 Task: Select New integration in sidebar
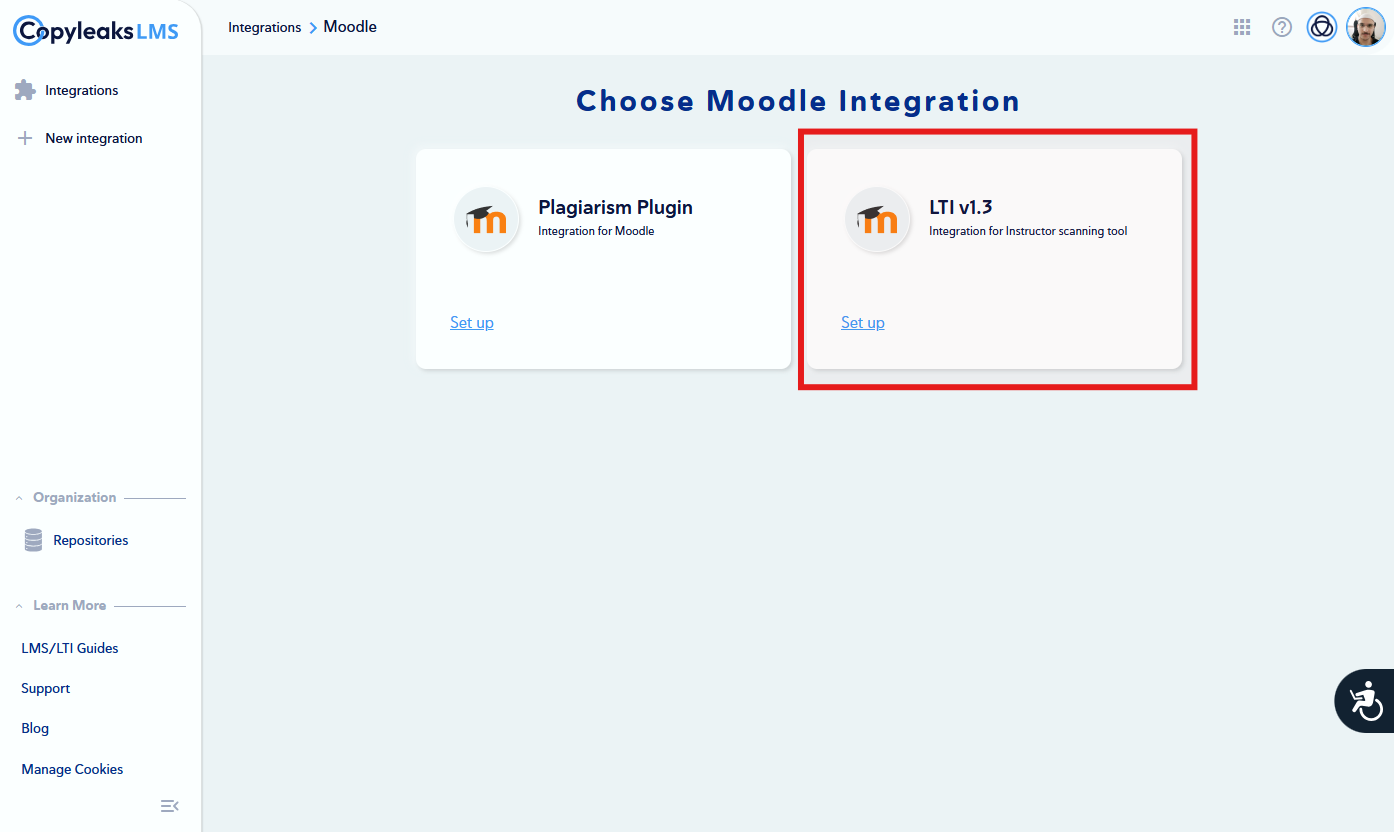point(94,138)
